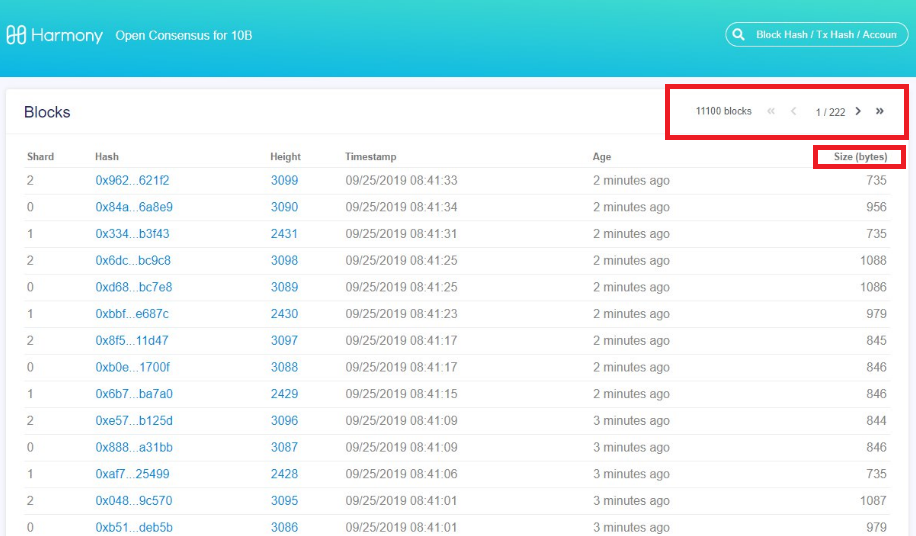
Task: Open block hash 0xaf7...25499
Action: pos(132,474)
